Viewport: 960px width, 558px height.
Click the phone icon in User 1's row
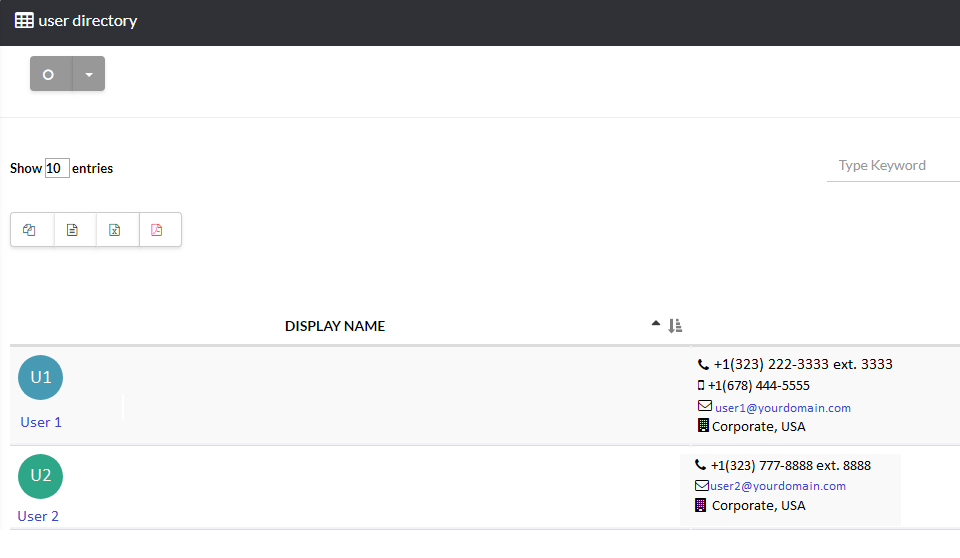tap(703, 365)
